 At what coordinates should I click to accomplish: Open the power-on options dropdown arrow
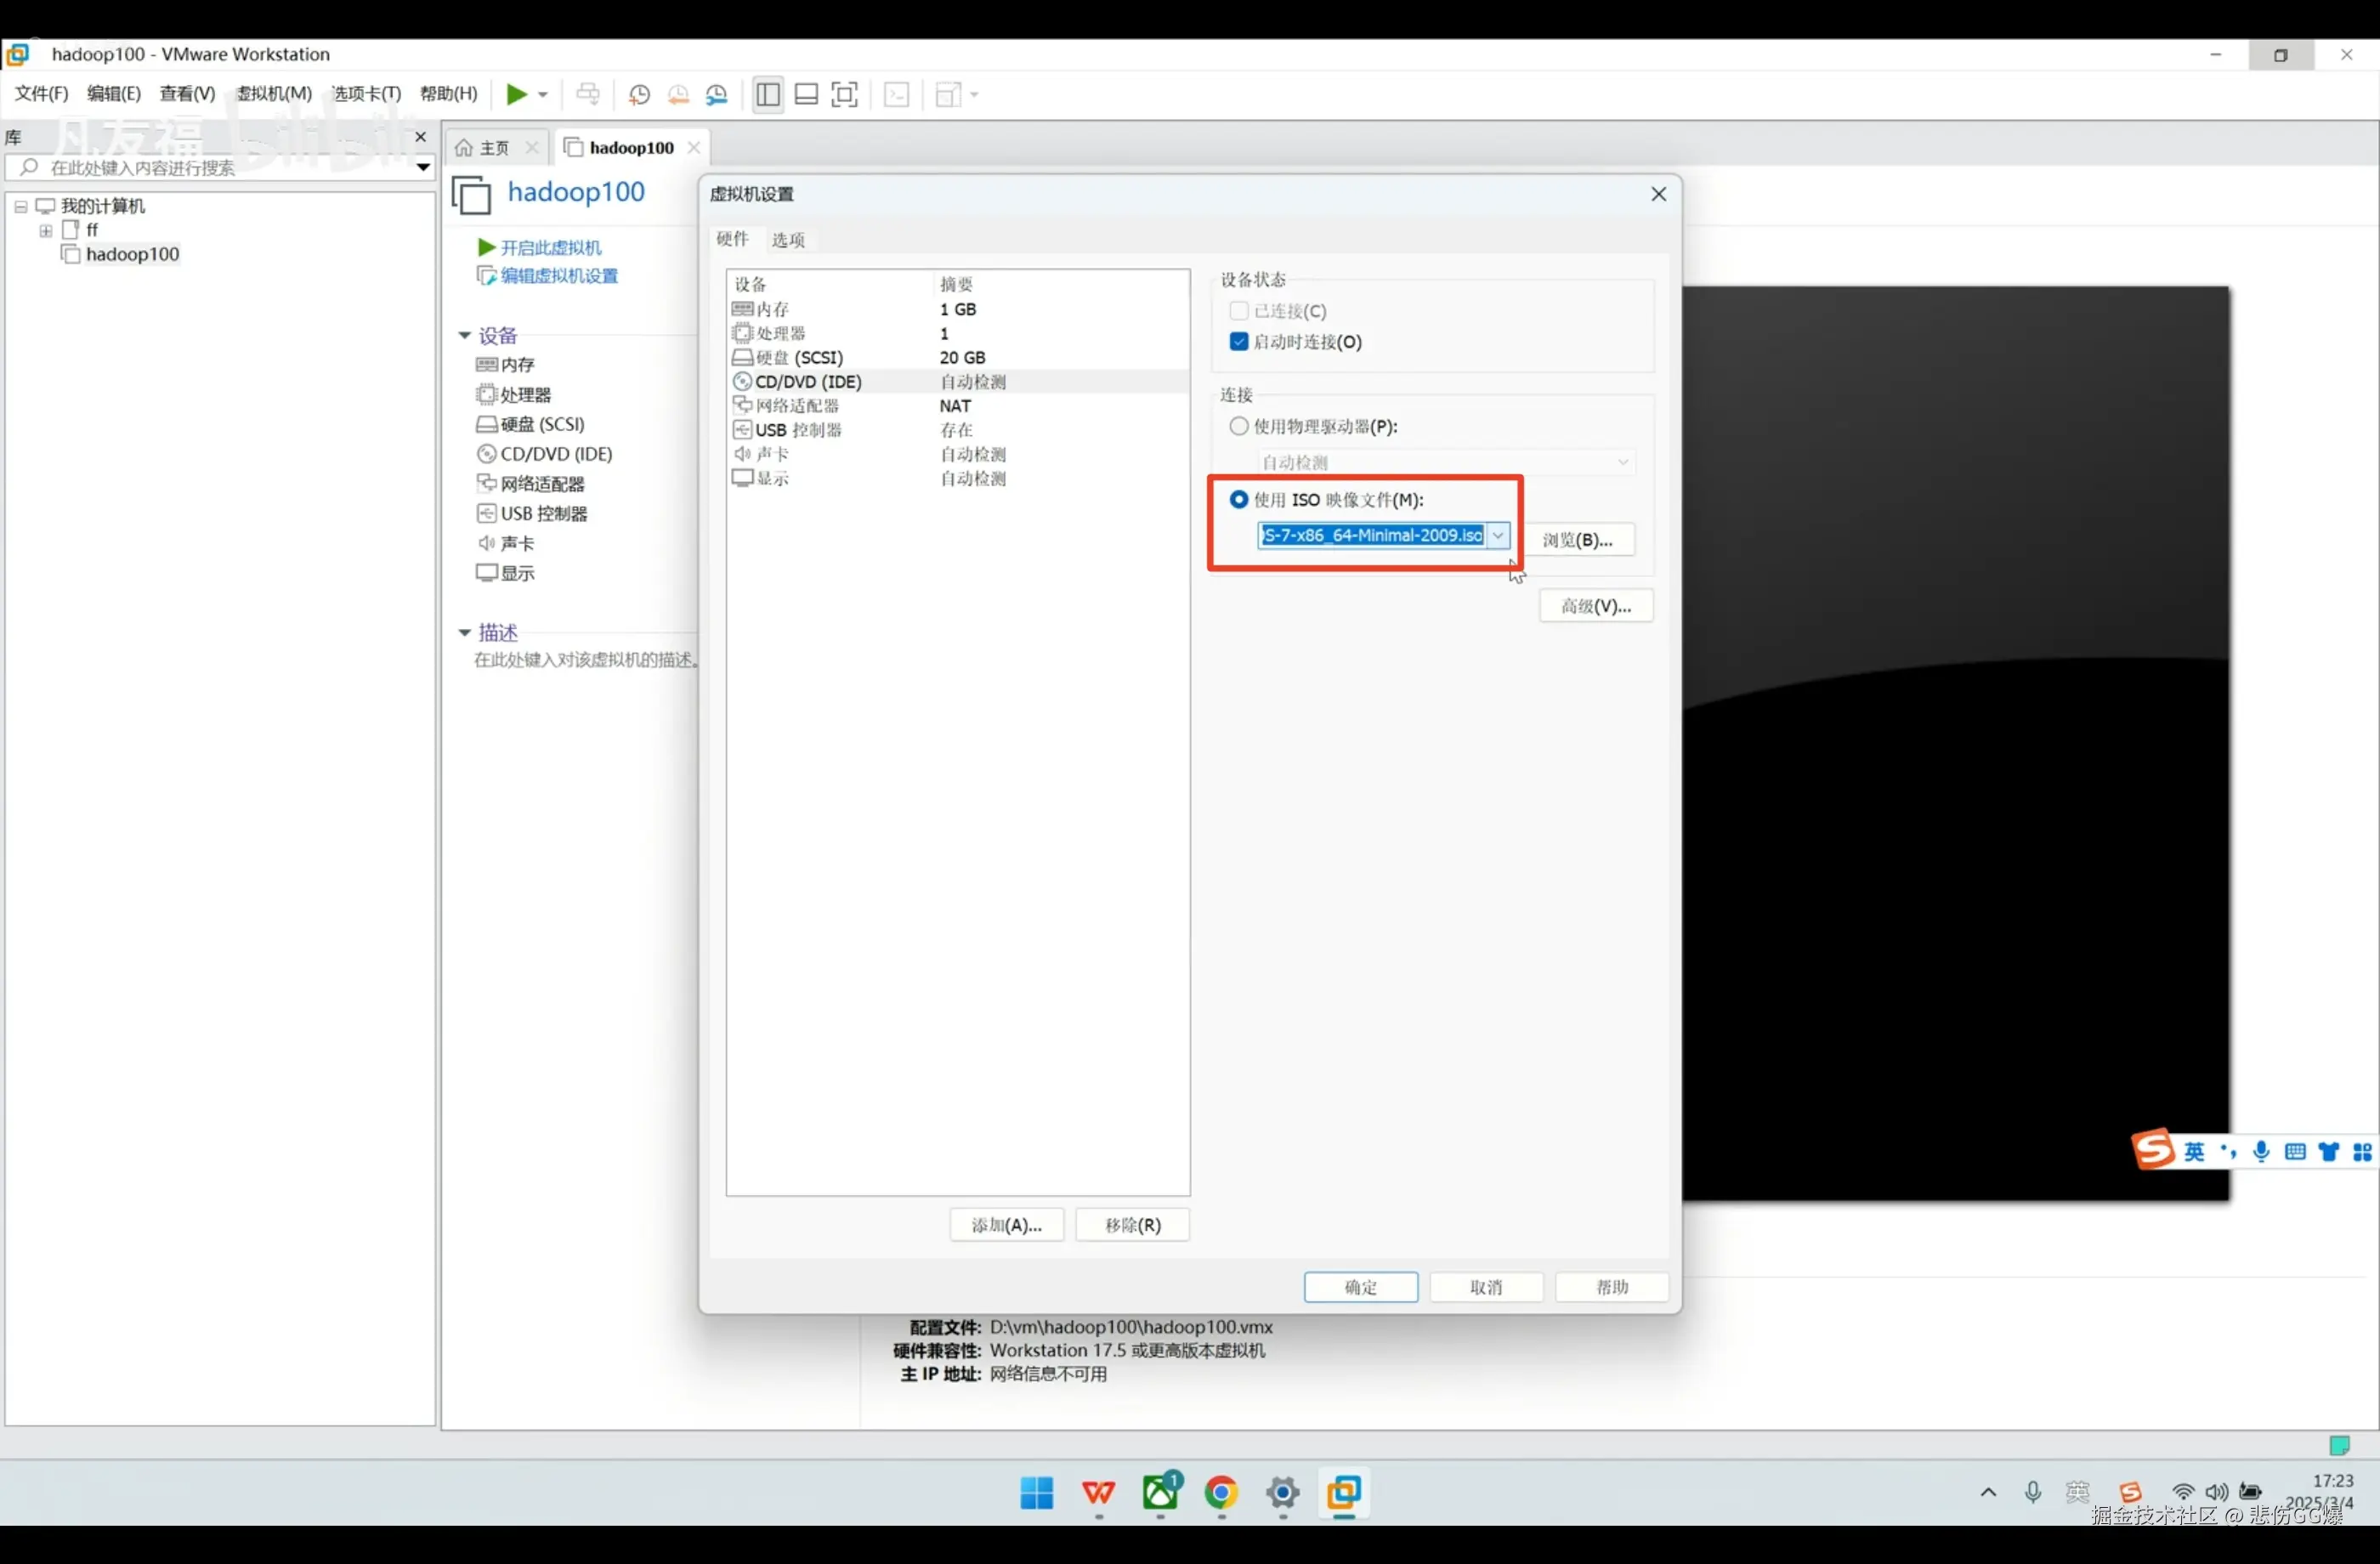point(543,94)
